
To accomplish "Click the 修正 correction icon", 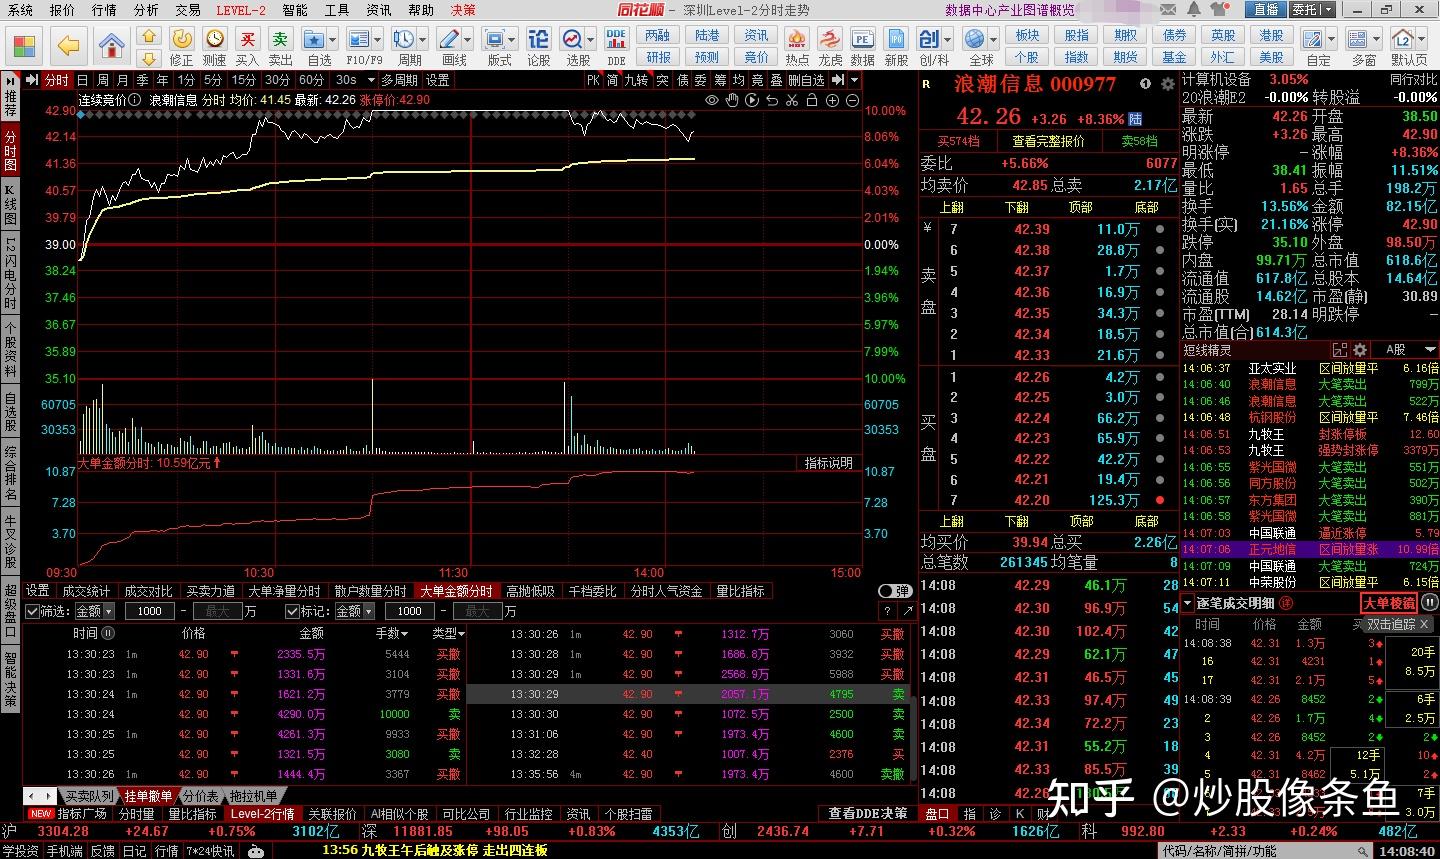I will (x=181, y=38).
